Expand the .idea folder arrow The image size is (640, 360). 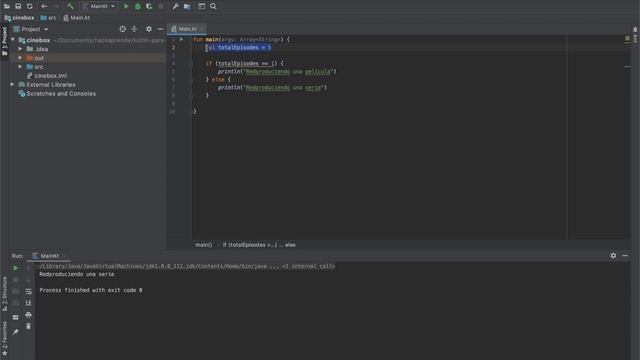(20, 49)
